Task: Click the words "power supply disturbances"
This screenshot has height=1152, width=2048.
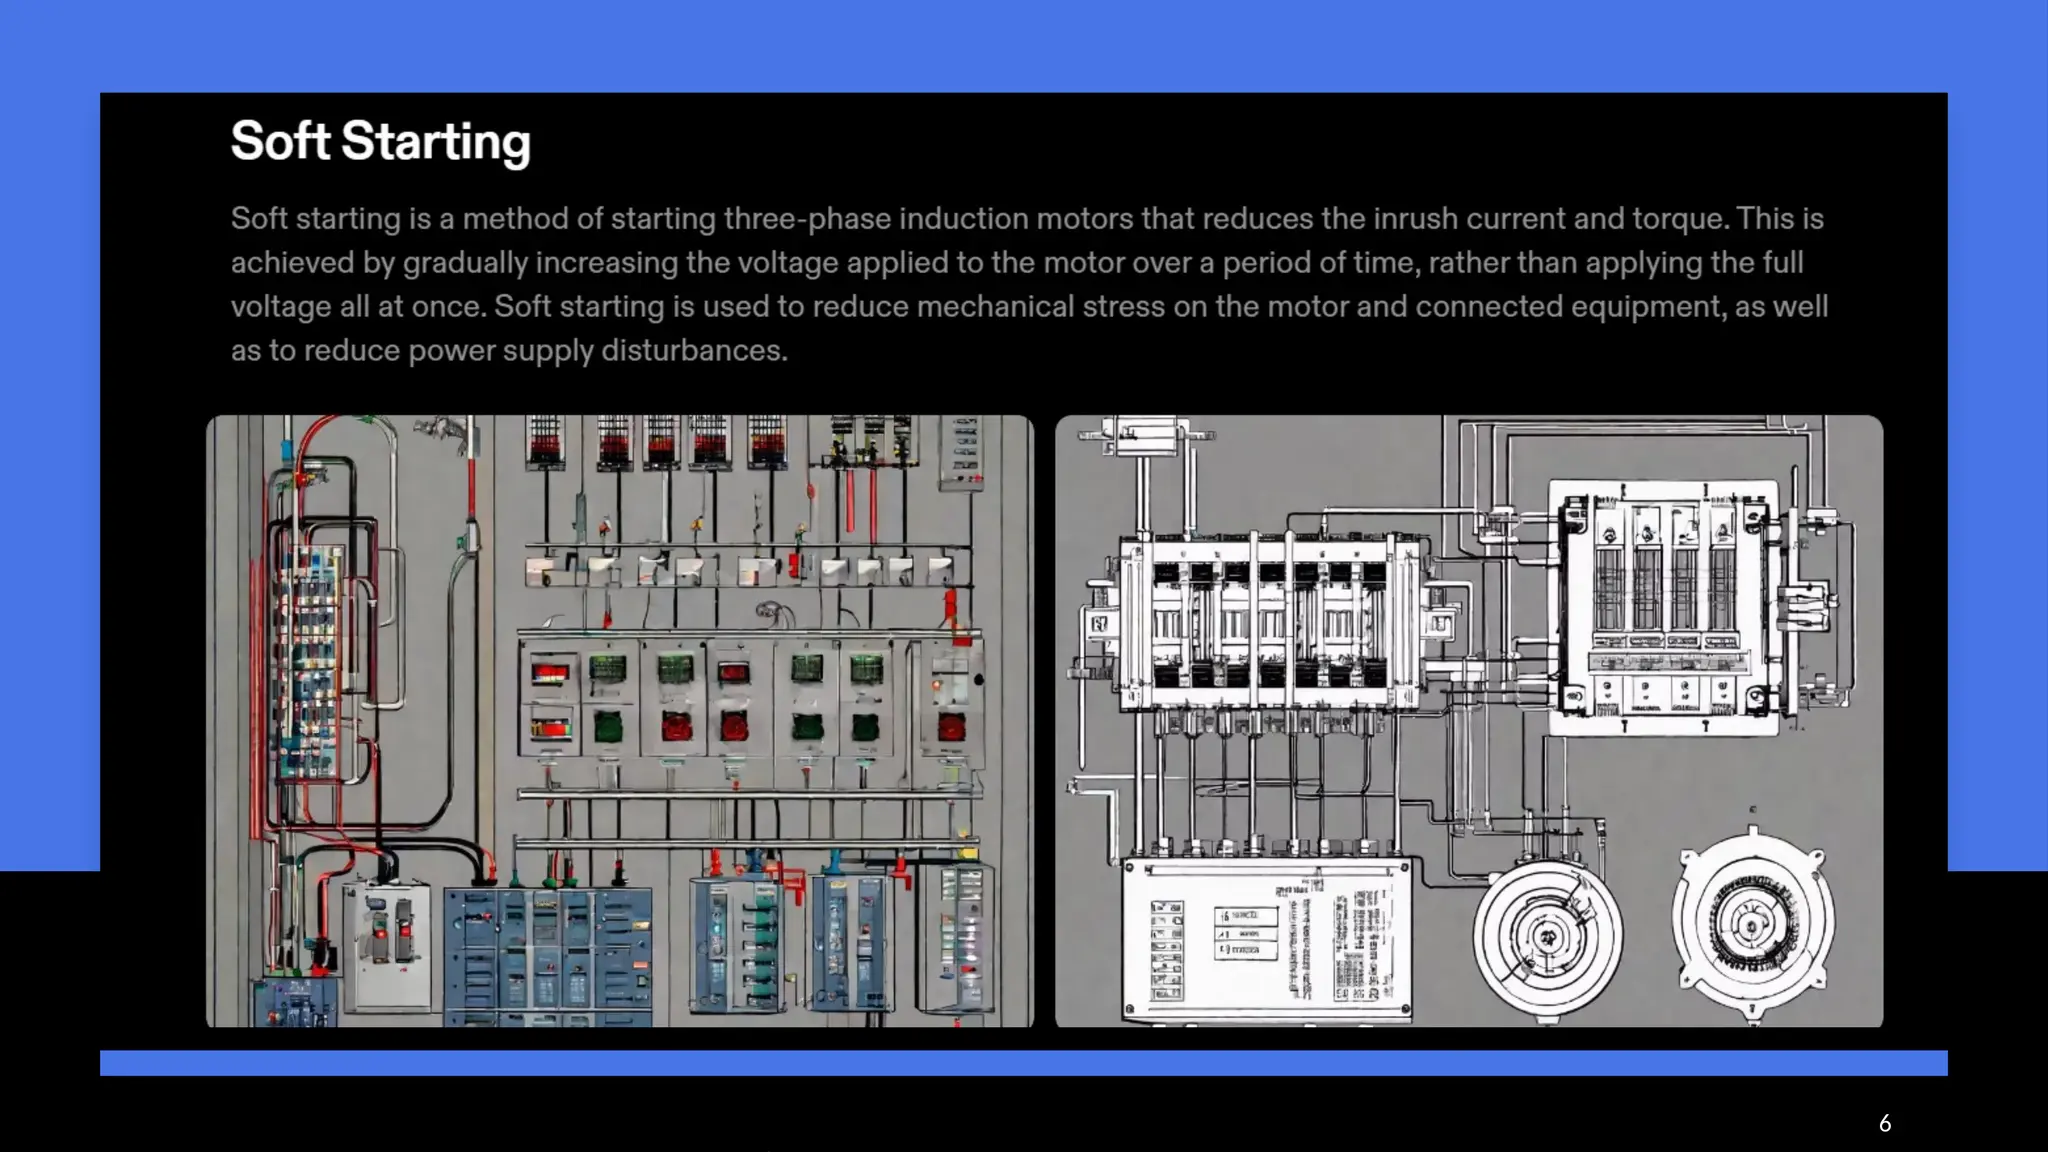Action: click(x=597, y=351)
